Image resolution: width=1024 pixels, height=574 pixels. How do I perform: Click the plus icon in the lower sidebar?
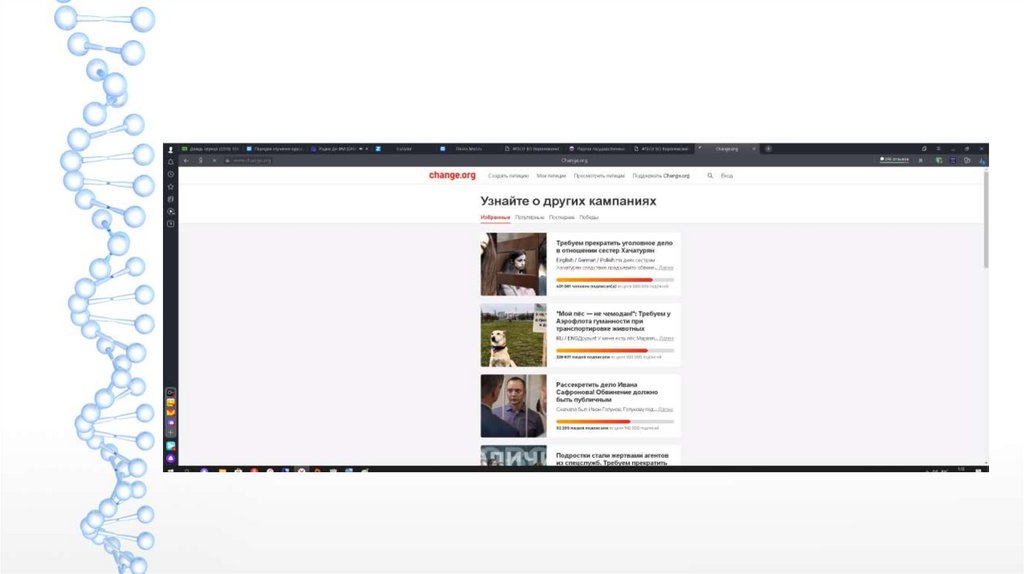[x=170, y=433]
